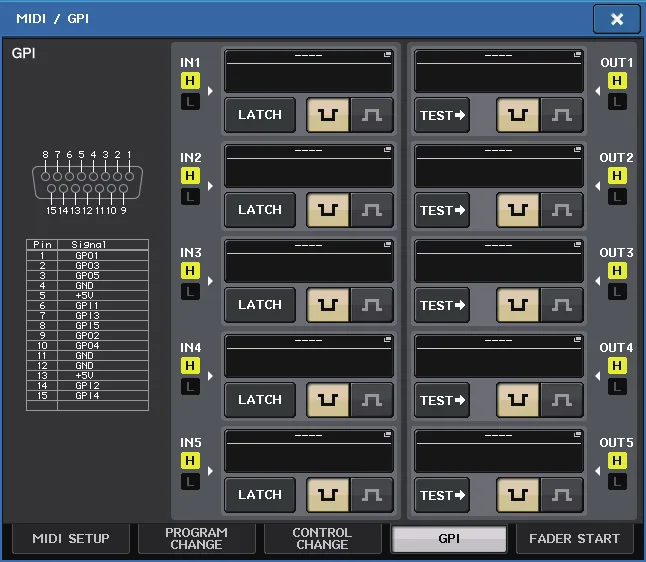646x562 pixels.
Task: Select low-active polarity icon for IN2
Action: click(x=328, y=210)
